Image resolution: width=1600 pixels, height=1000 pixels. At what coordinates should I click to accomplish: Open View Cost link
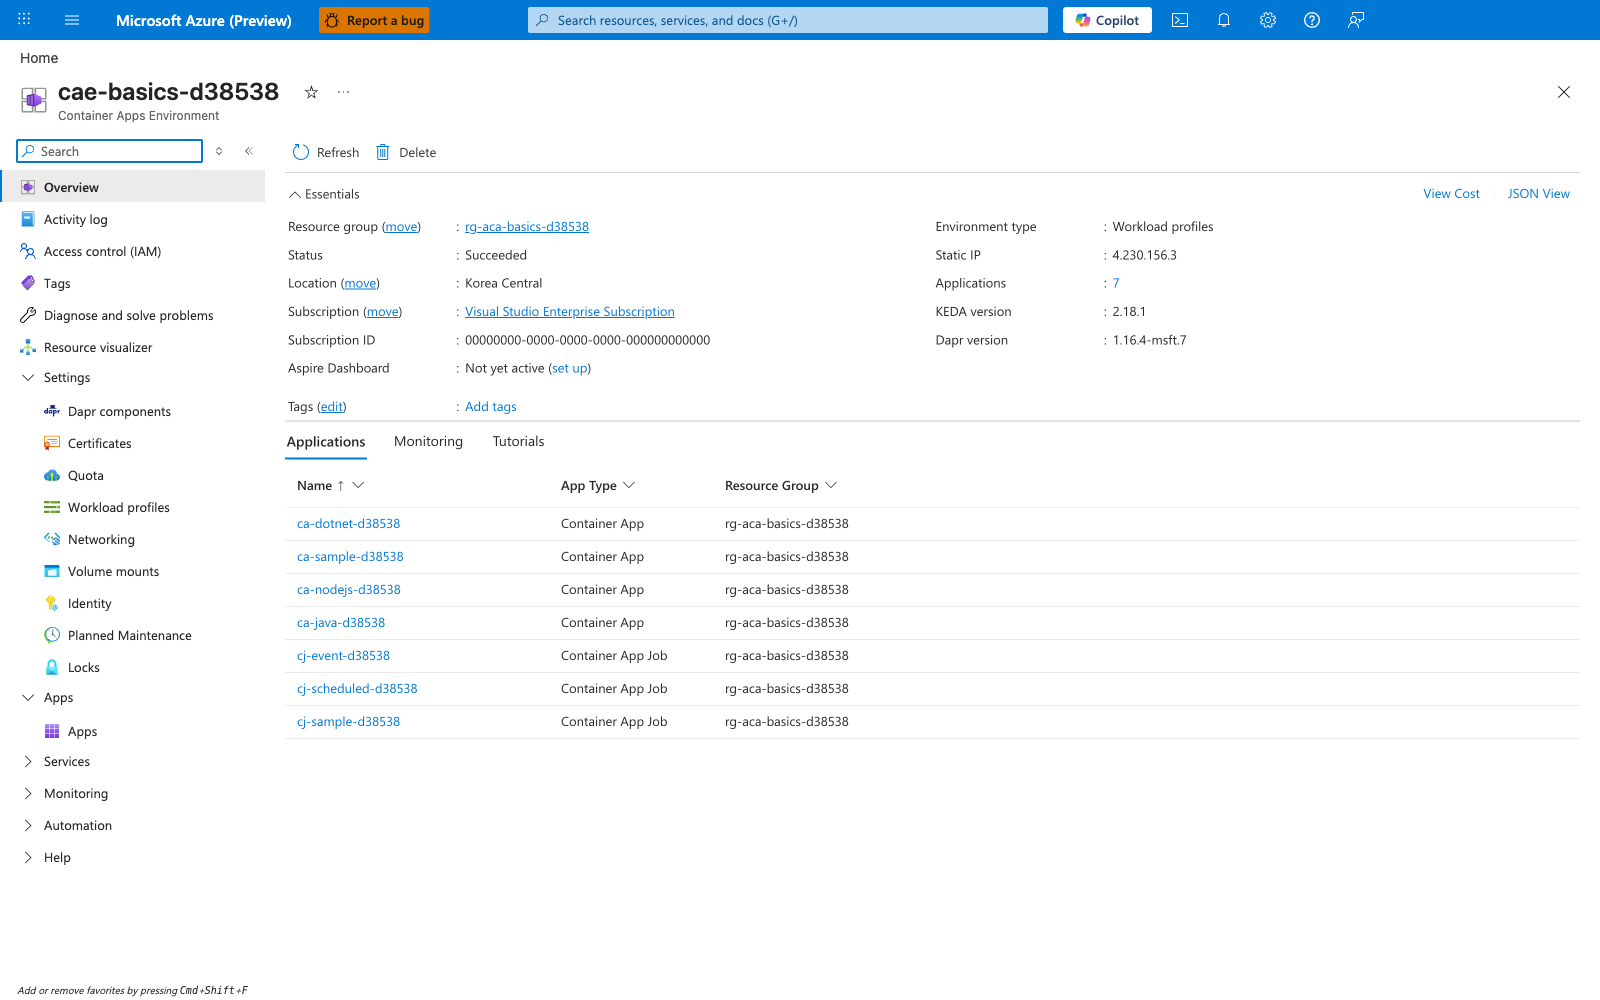coord(1451,194)
